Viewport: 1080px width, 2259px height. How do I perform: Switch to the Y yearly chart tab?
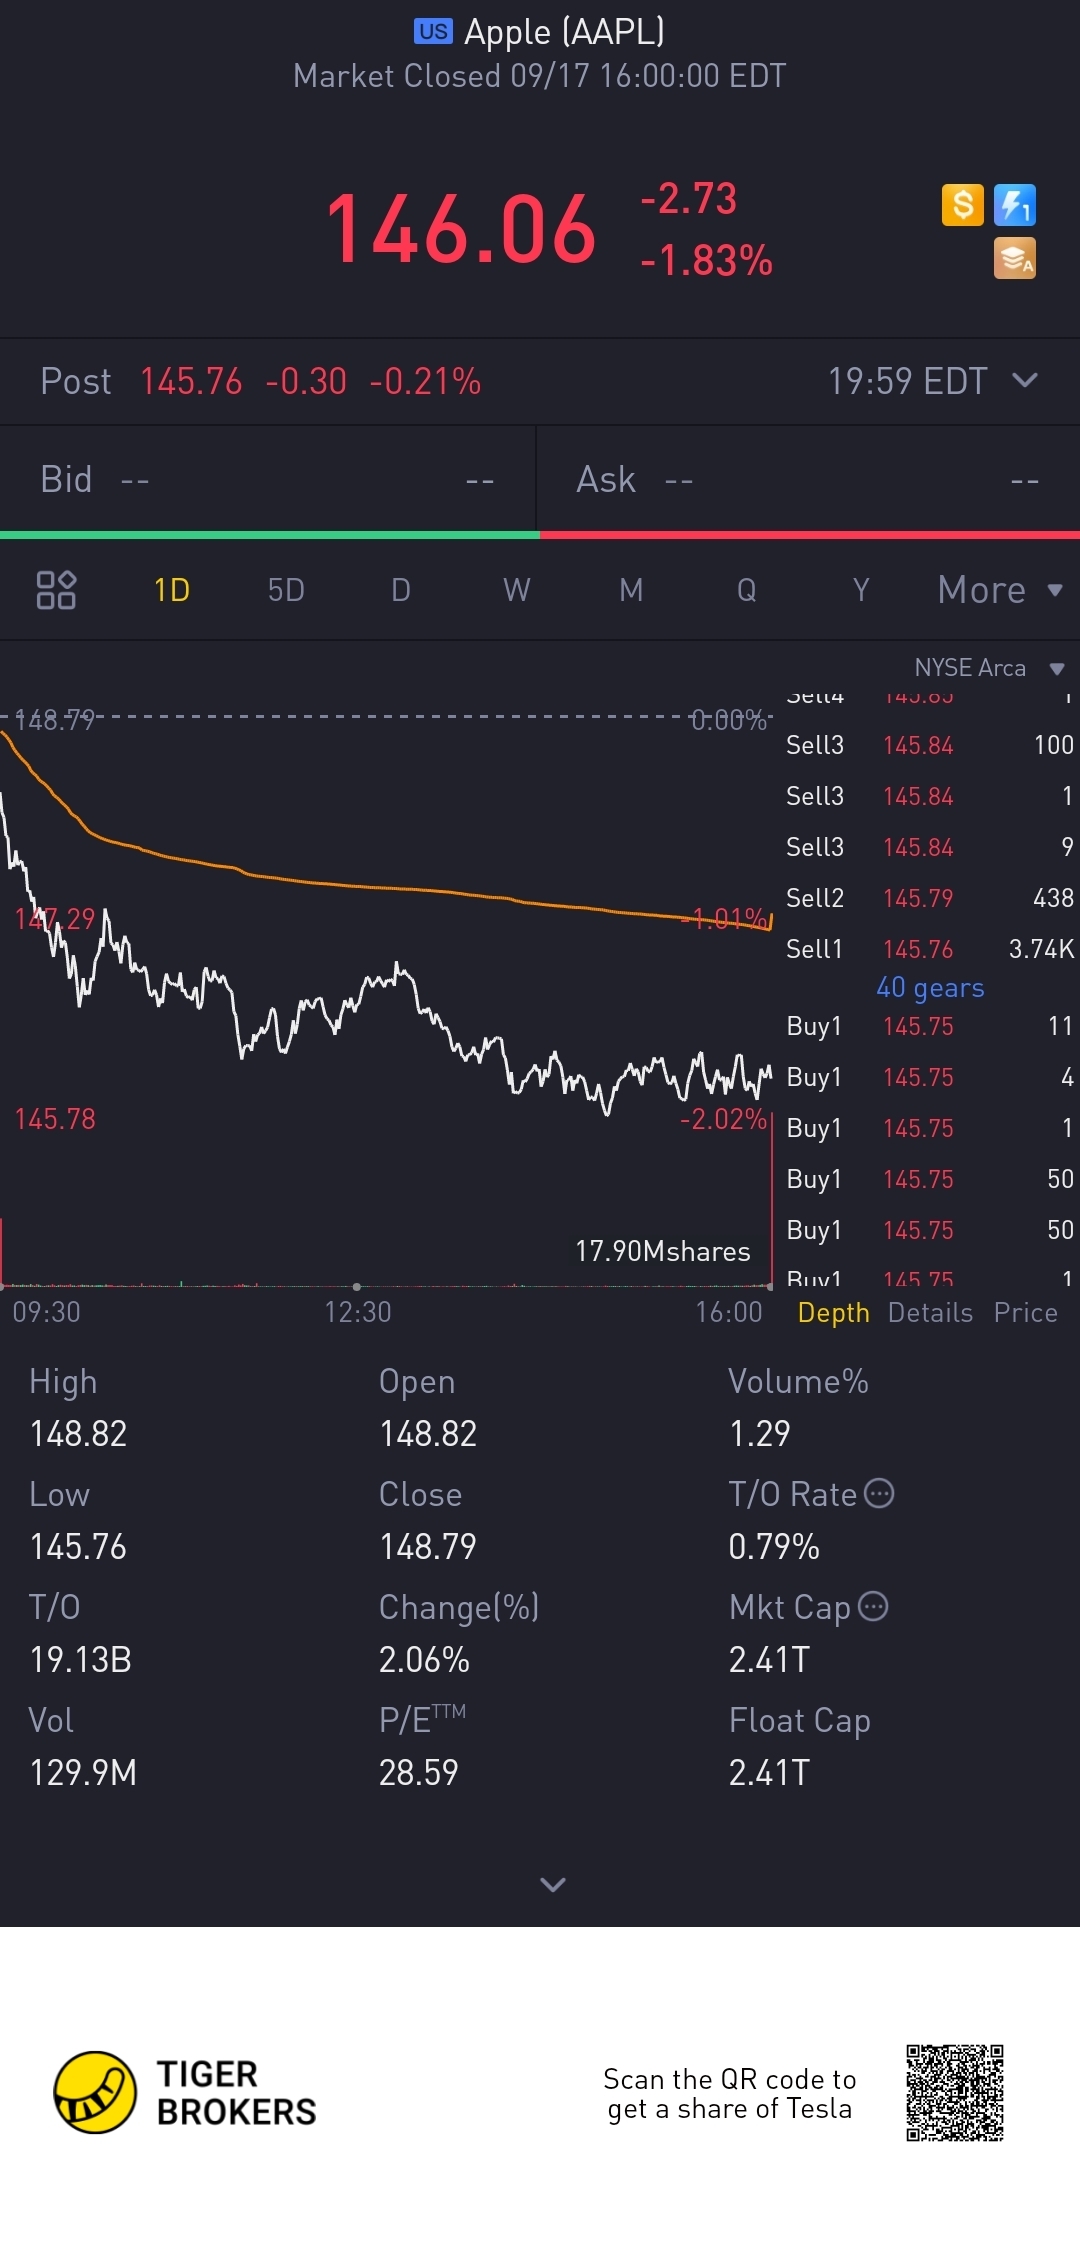pos(861,590)
